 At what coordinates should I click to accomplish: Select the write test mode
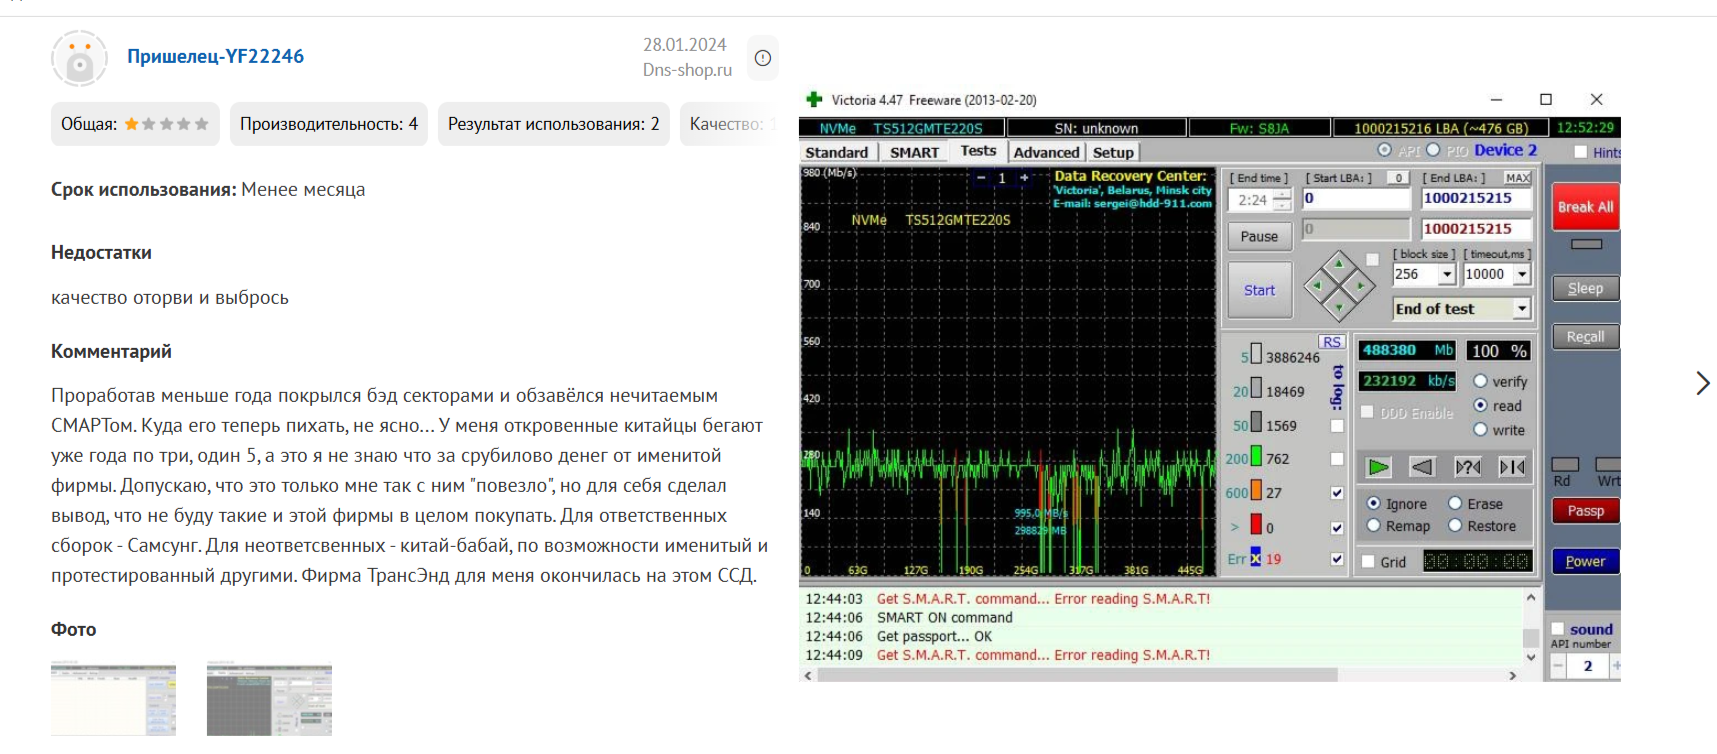click(x=1480, y=430)
